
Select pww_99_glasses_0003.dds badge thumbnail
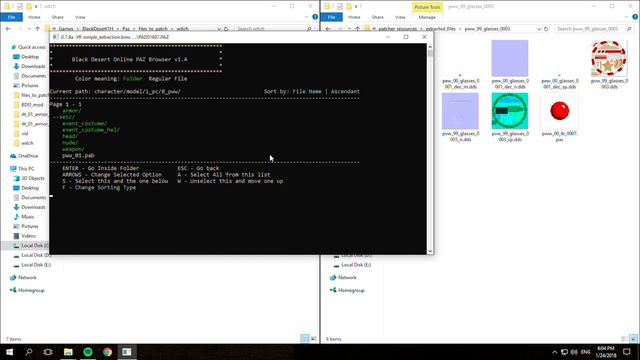609,58
